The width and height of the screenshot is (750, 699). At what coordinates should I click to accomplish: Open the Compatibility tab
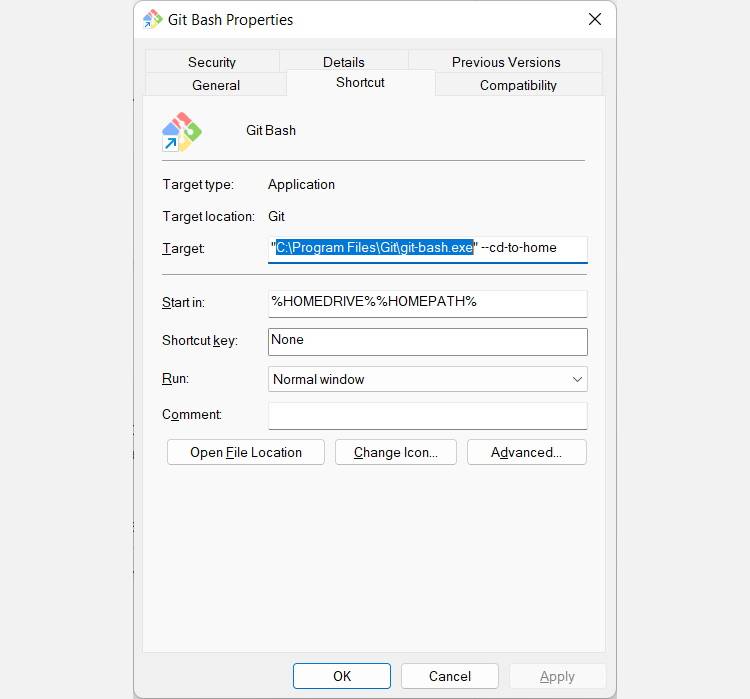518,85
